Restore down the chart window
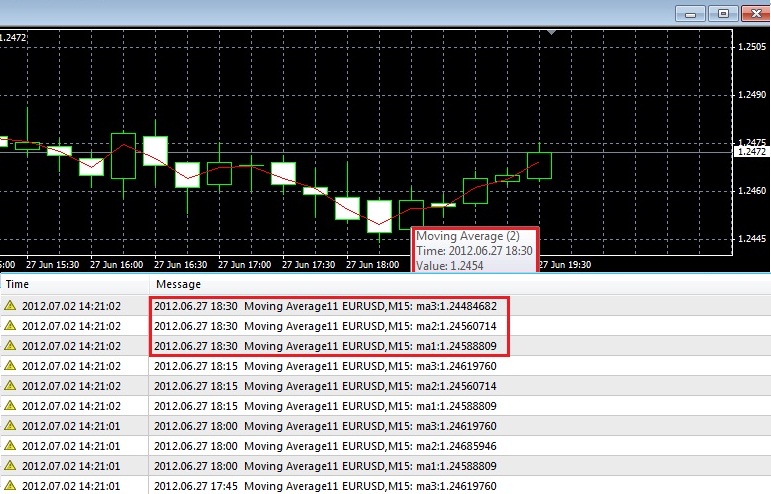771x494 pixels. (724, 13)
